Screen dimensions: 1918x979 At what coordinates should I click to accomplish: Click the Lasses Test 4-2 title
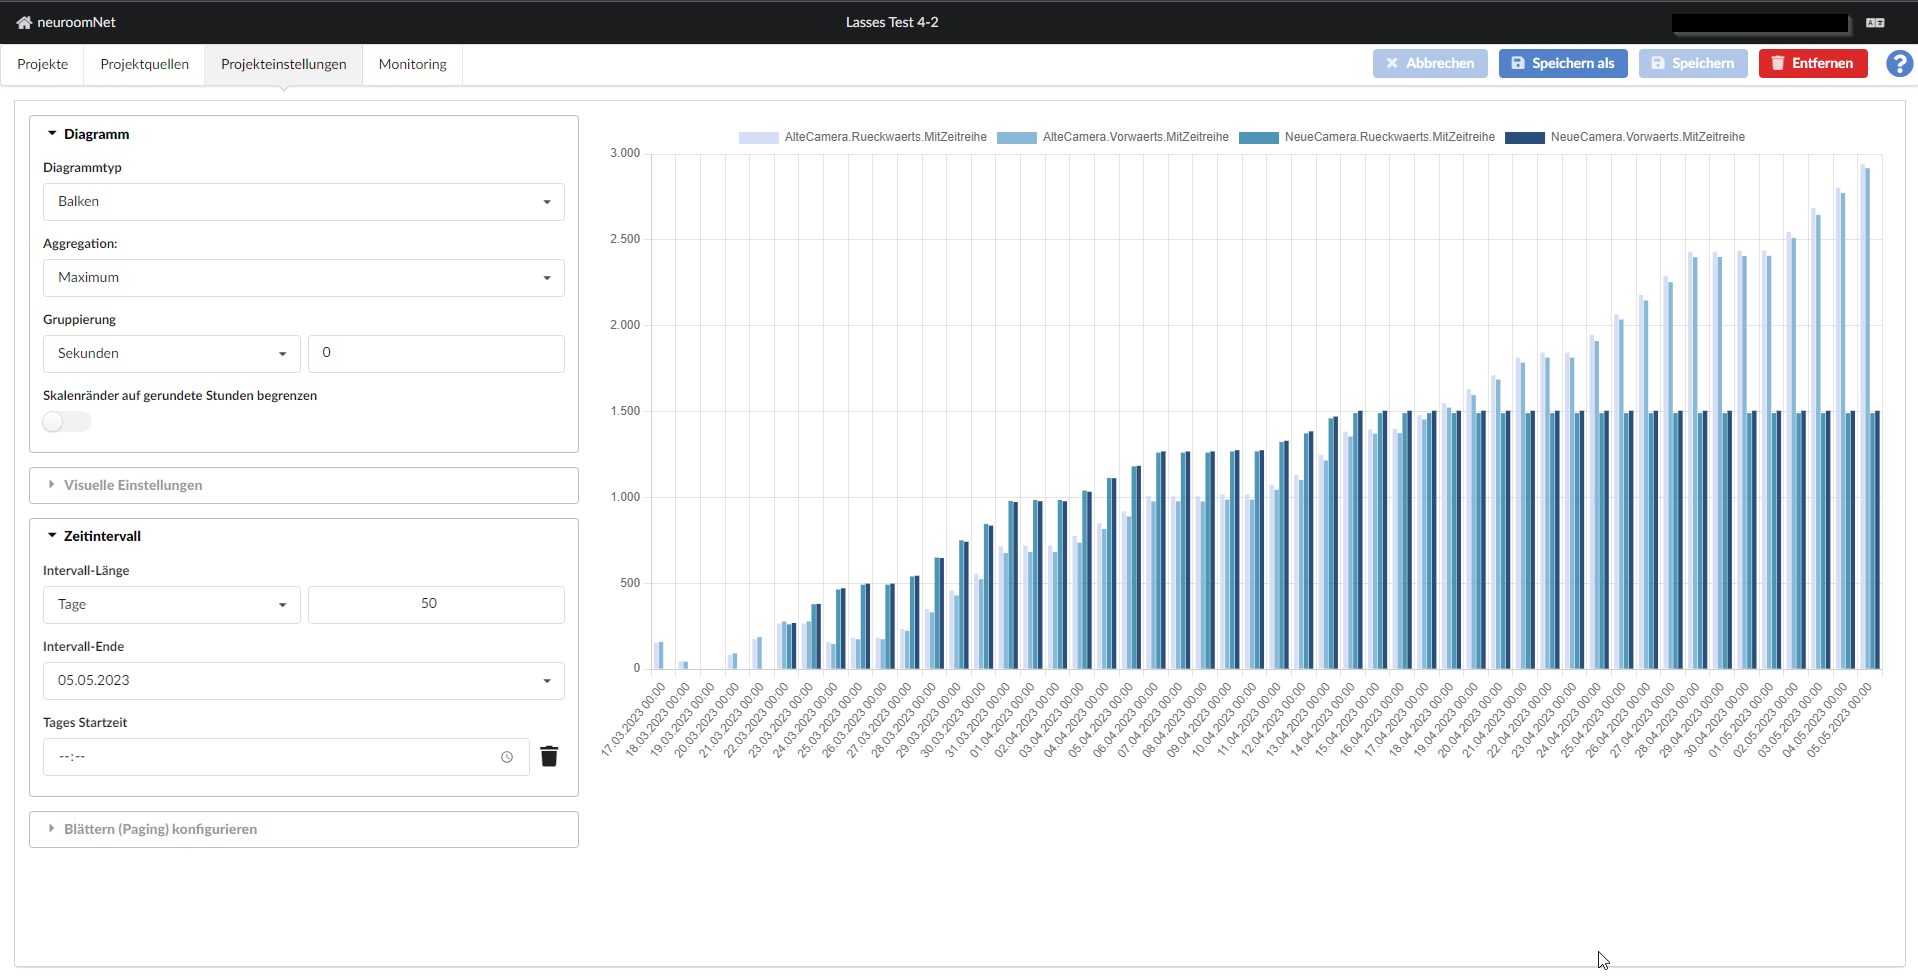click(x=892, y=22)
